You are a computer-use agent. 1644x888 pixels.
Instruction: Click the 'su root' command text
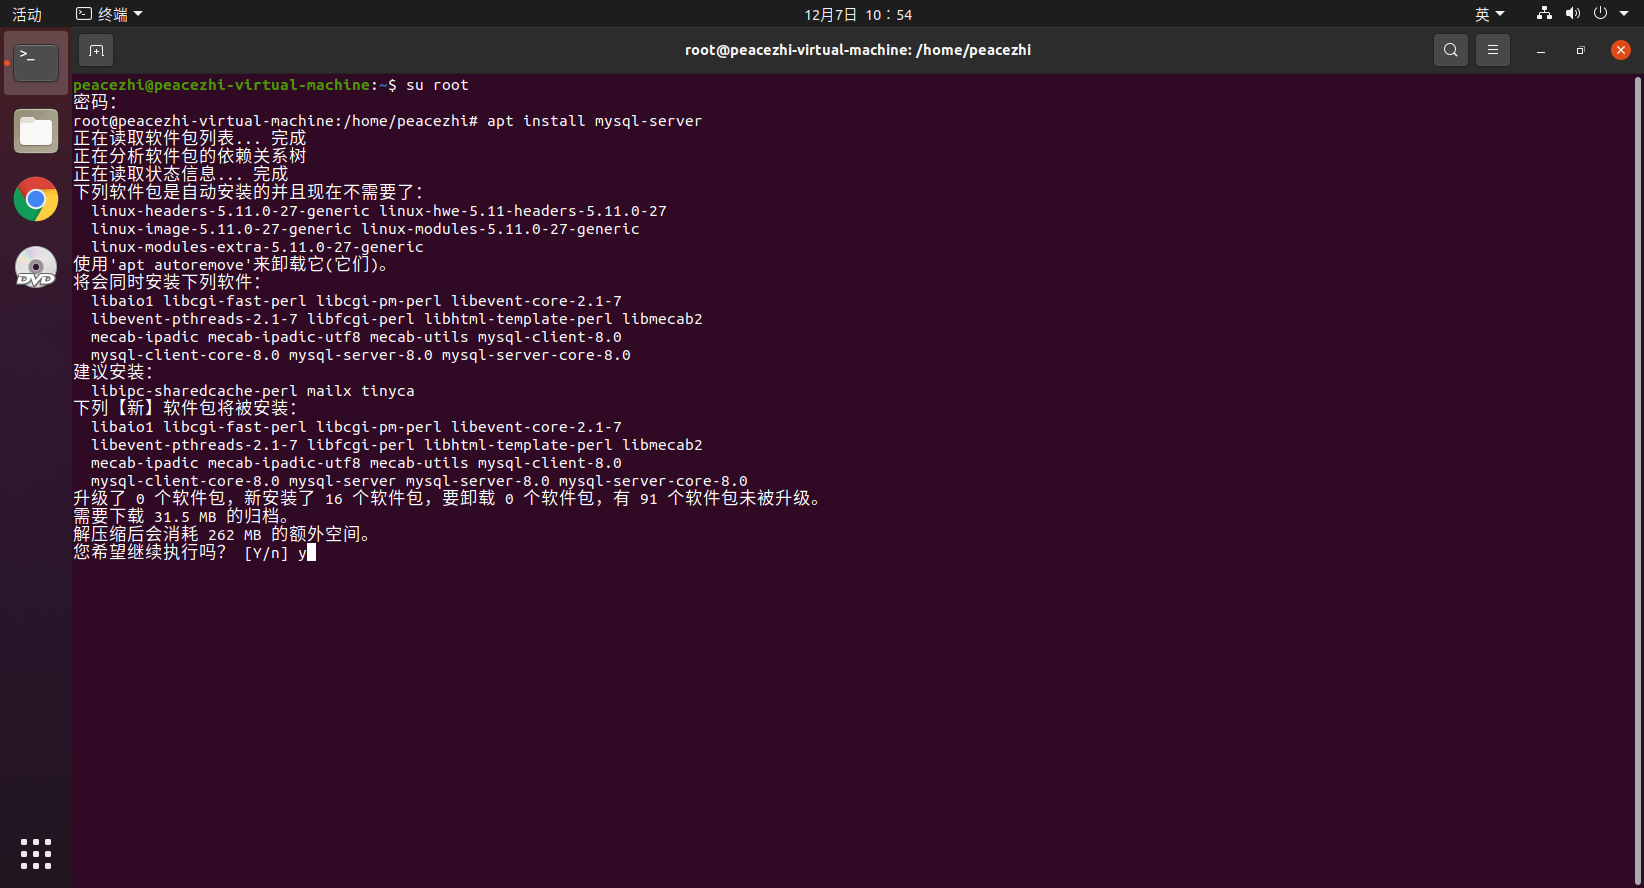coord(437,85)
